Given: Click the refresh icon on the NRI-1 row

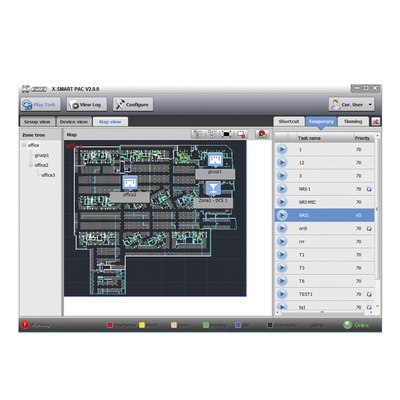Looking at the screenshot, I should [369, 189].
